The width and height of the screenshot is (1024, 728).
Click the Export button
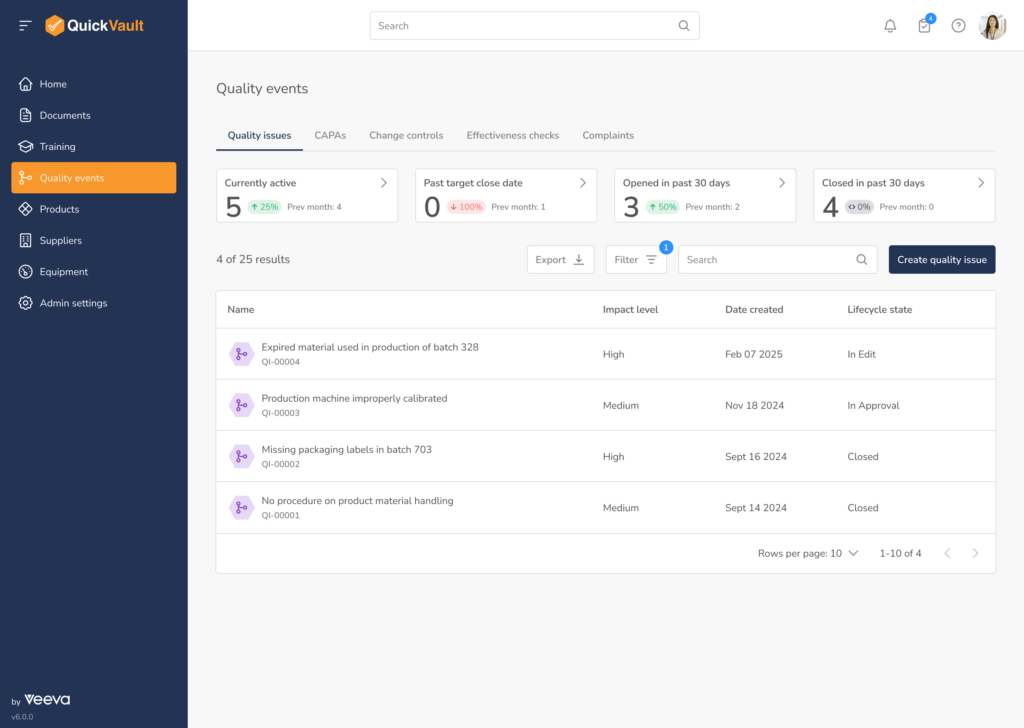click(560, 260)
